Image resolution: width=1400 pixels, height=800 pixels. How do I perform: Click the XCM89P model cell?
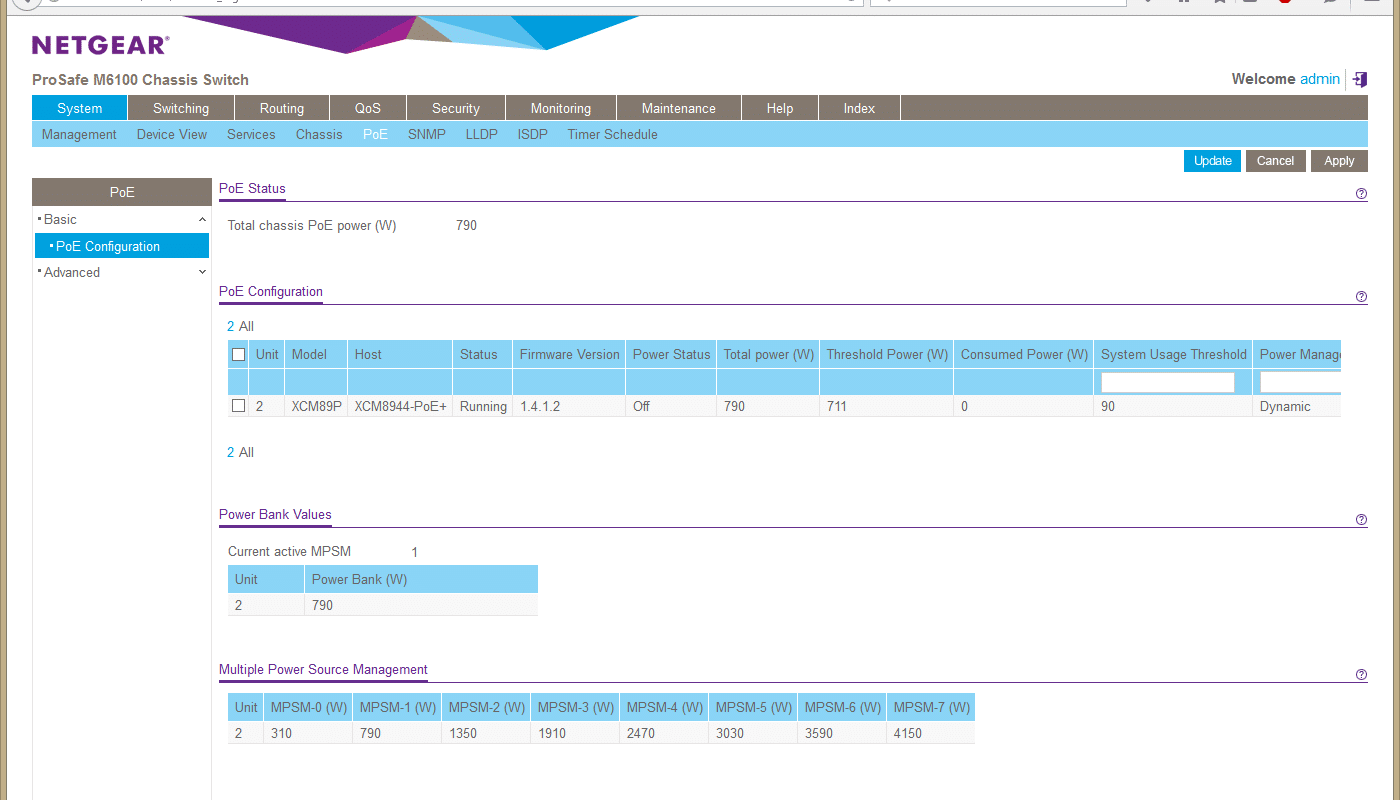(x=316, y=406)
